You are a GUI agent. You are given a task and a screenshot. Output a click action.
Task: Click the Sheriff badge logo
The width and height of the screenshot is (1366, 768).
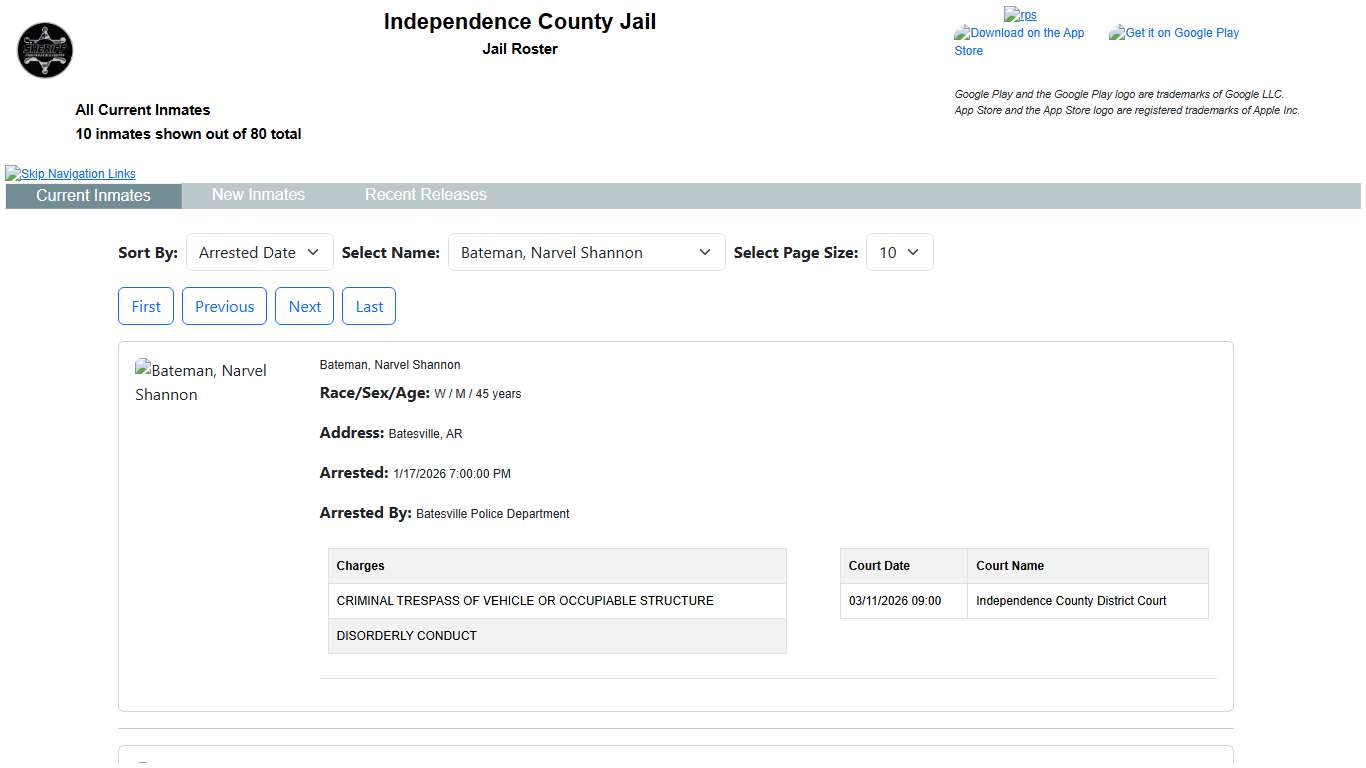(45, 51)
